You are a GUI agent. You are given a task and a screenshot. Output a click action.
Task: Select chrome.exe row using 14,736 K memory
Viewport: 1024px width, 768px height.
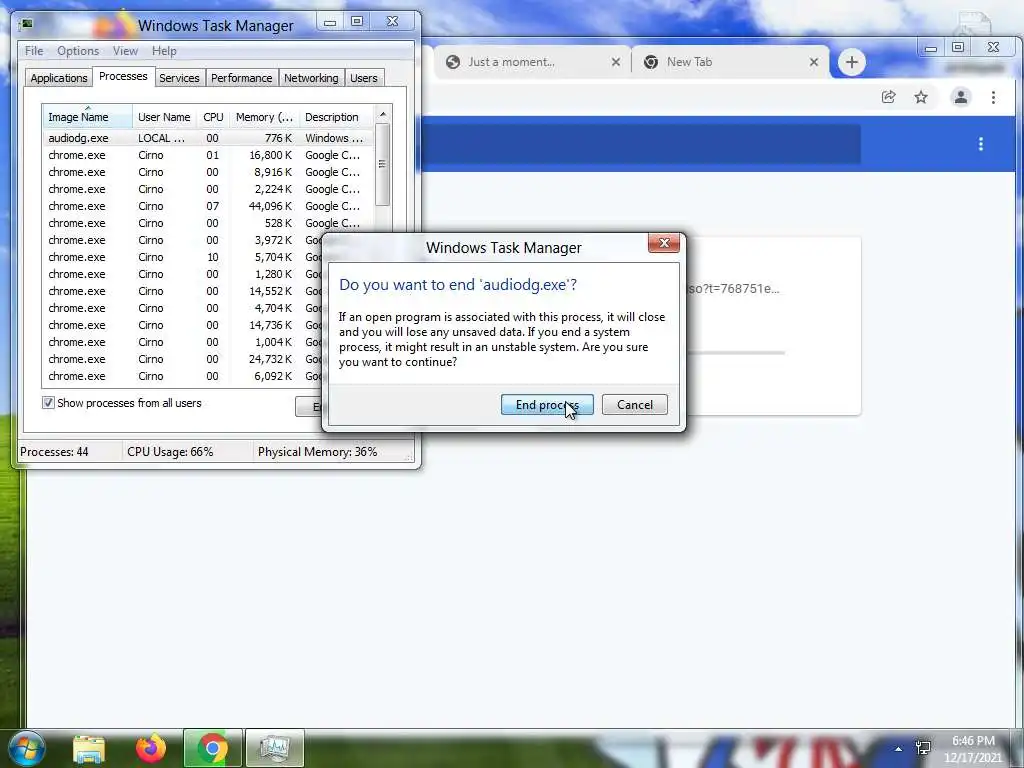[183, 325]
